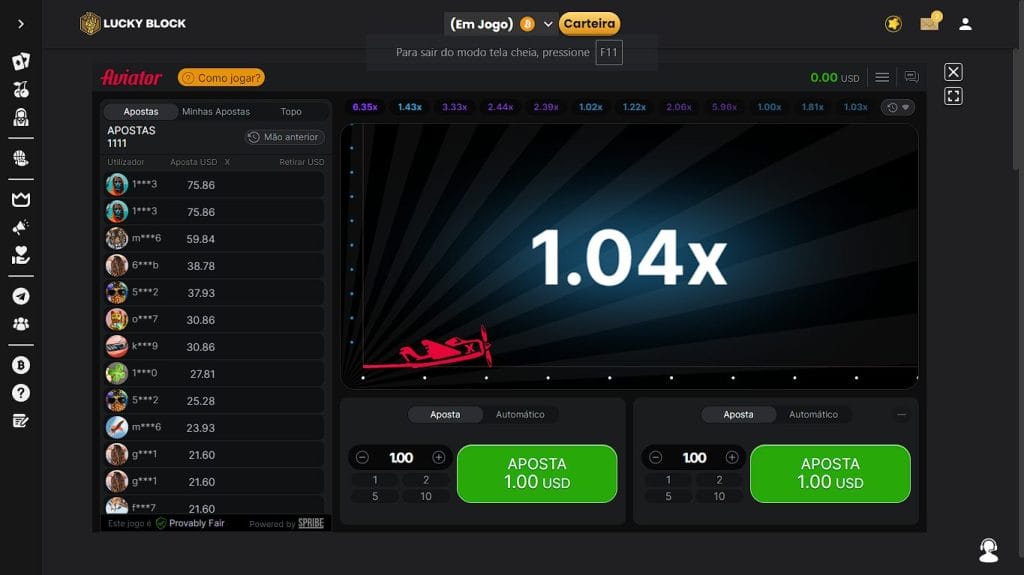This screenshot has width=1024, height=575.
Task: Click the Bitcoin icon in the left sidebar
Action: [x=21, y=365]
